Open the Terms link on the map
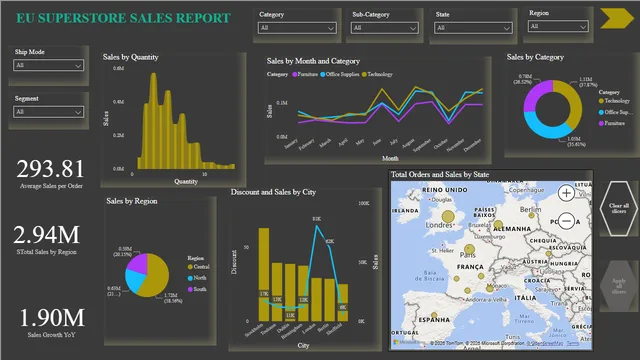Image resolution: width=640 pixels, height=360 pixels. 573,343
